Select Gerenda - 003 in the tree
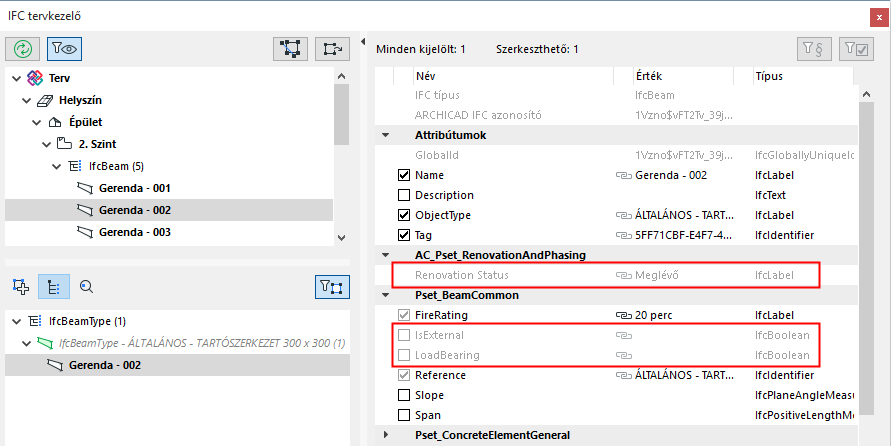The height and width of the screenshot is (446, 891). coord(135,232)
